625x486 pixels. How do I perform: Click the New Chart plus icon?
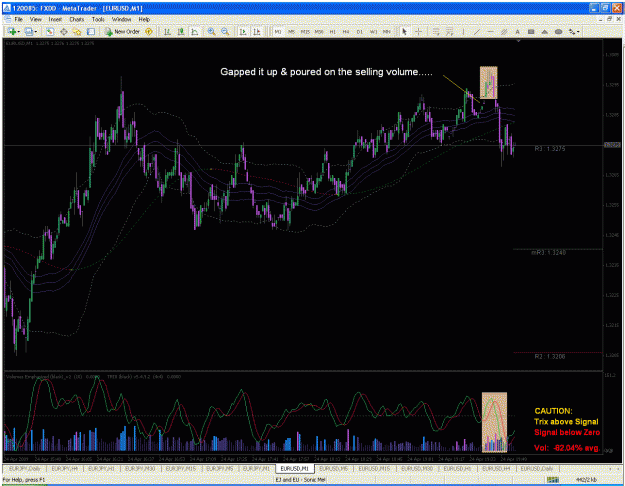point(11,31)
